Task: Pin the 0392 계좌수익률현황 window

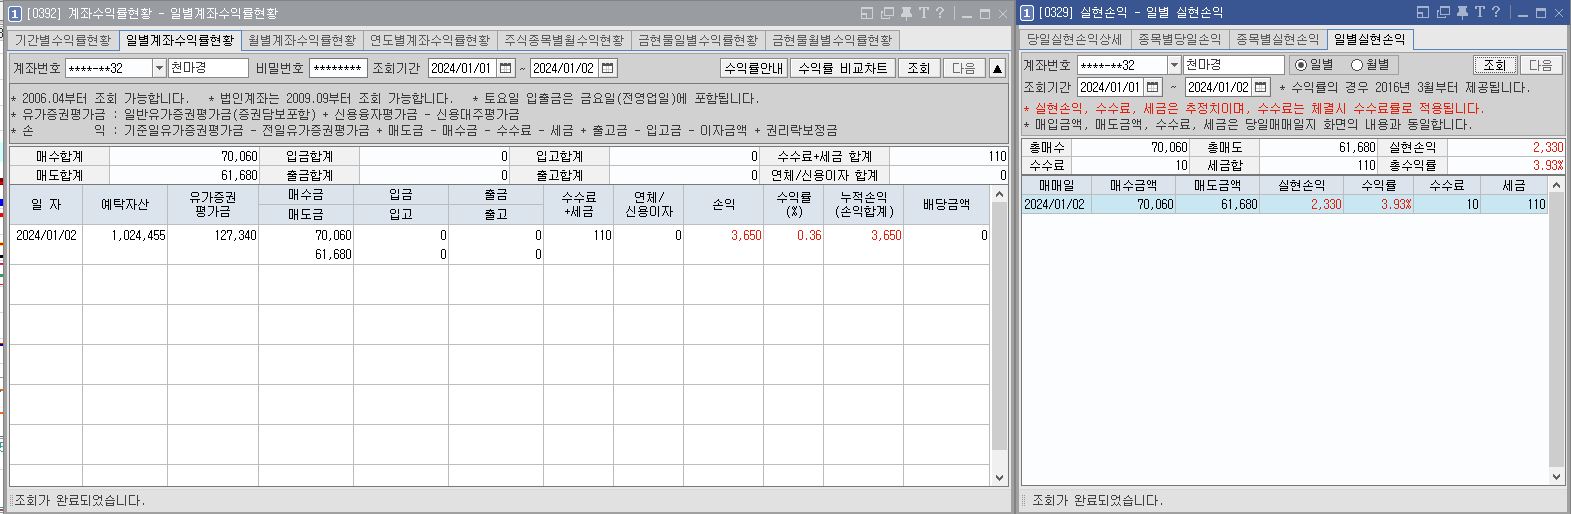Action: point(905,13)
